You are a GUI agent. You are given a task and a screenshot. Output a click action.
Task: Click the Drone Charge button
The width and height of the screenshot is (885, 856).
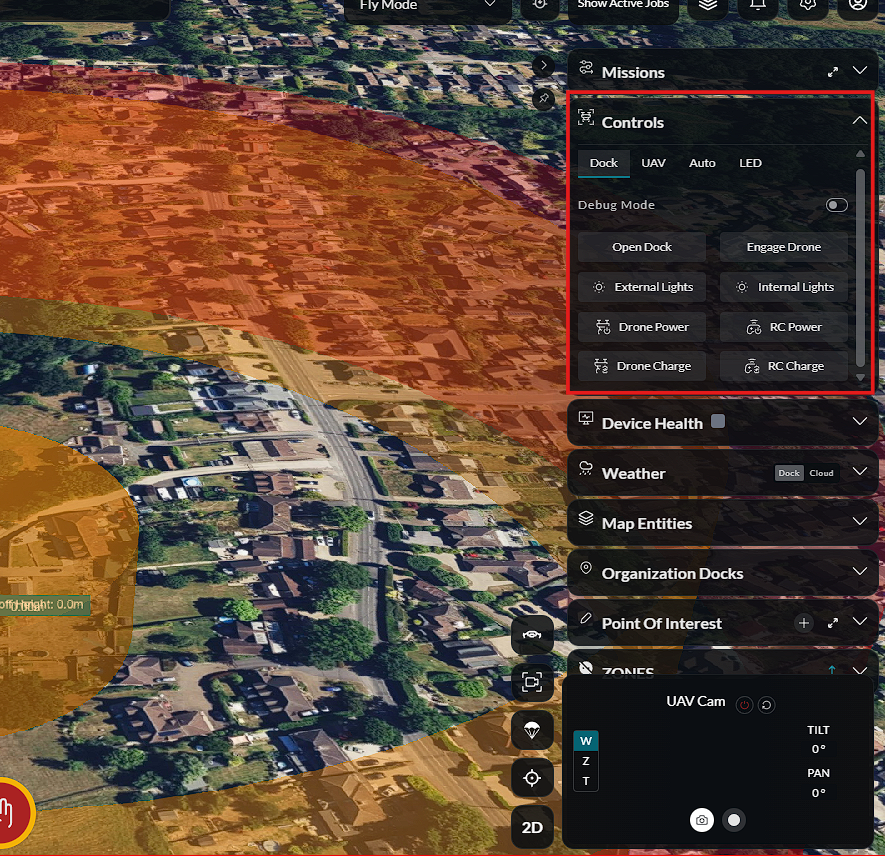(642, 366)
